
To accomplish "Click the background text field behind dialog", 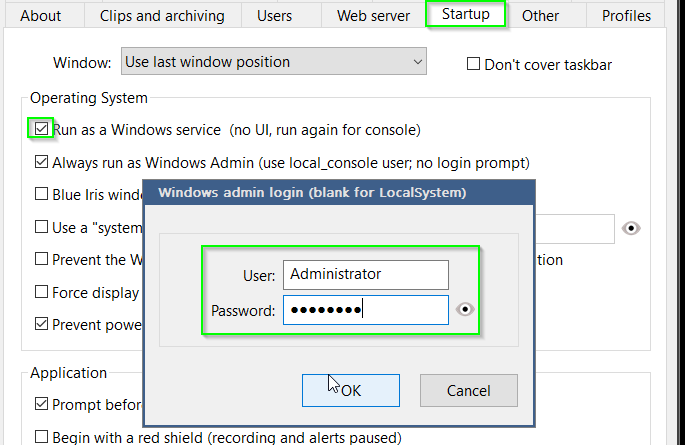I will pos(575,229).
